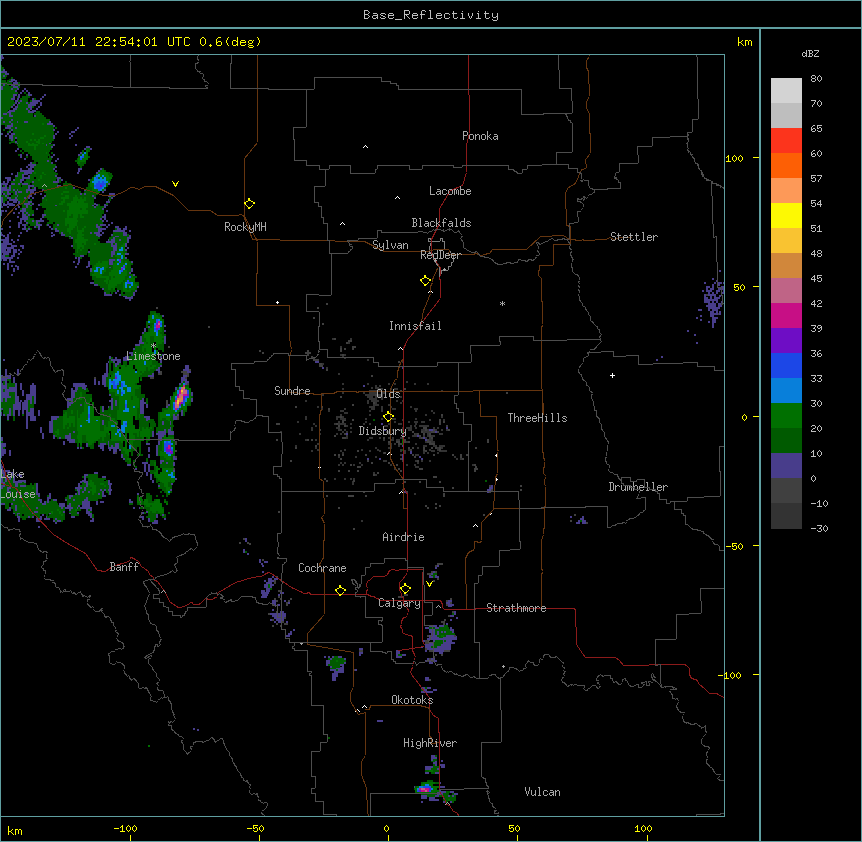Image resolution: width=862 pixels, height=842 pixels.
Task: Select the yellow diamond marker south of RedDeer
Action: [425, 280]
